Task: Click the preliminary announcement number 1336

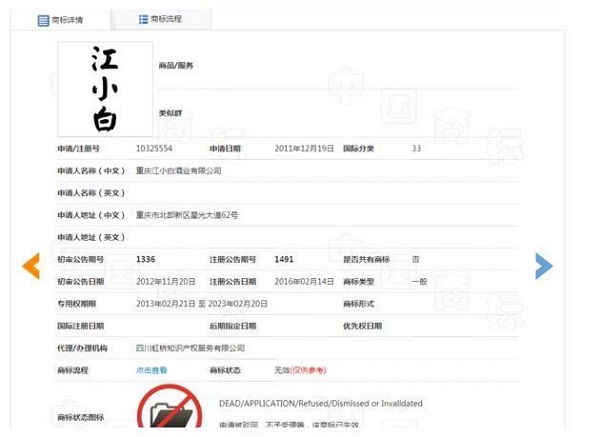Action: tap(146, 259)
